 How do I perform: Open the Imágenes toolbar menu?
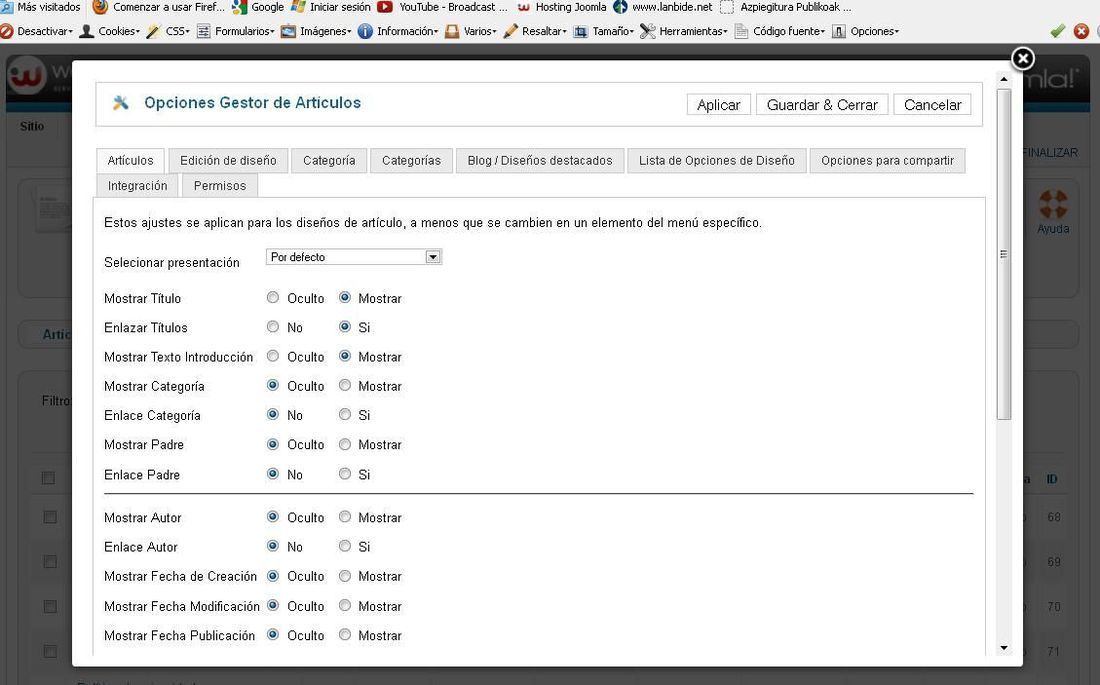pyautogui.click(x=316, y=31)
